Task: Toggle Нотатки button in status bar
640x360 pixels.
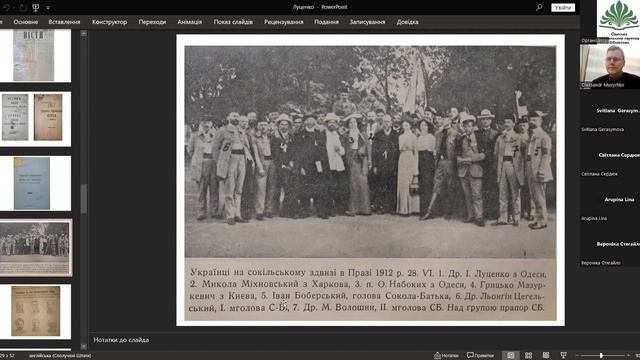Action: [x=446, y=356]
